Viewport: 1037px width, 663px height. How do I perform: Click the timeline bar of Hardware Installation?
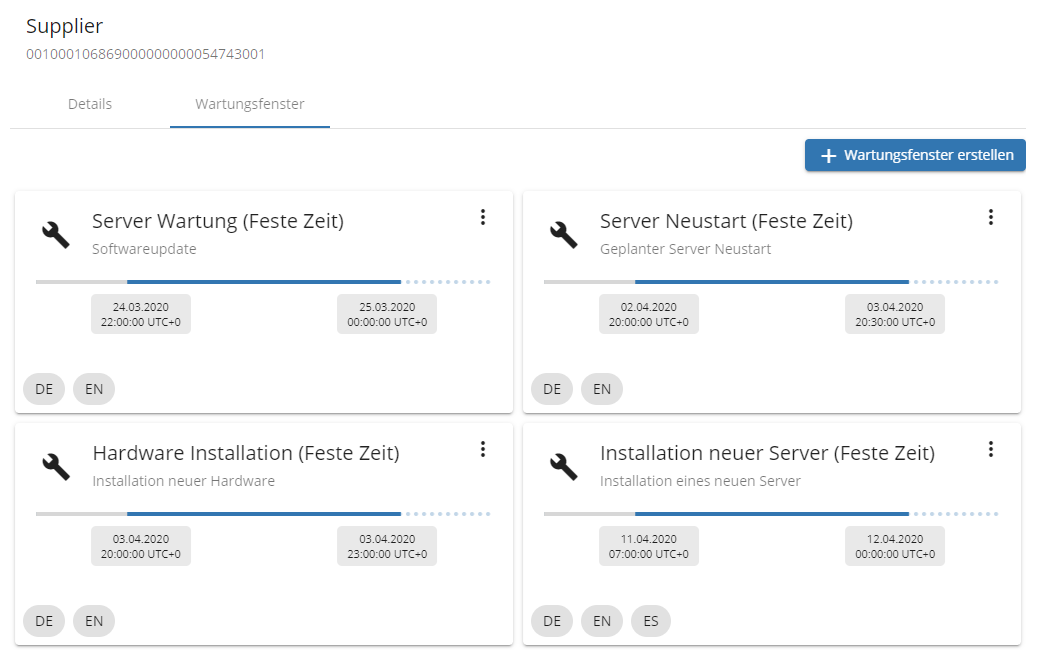263,513
